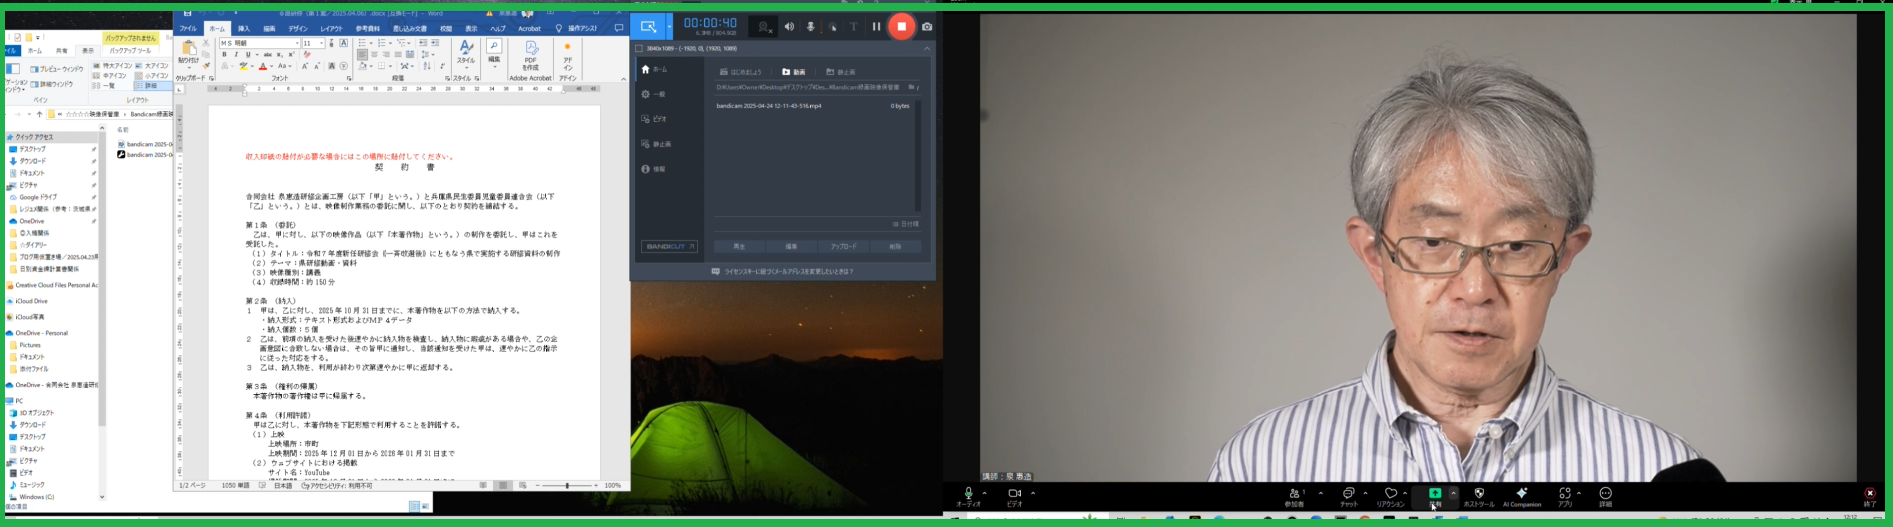The image size is (1893, 527).
Task: Open Bandicam 日付順 sort option
Action: pos(906,224)
